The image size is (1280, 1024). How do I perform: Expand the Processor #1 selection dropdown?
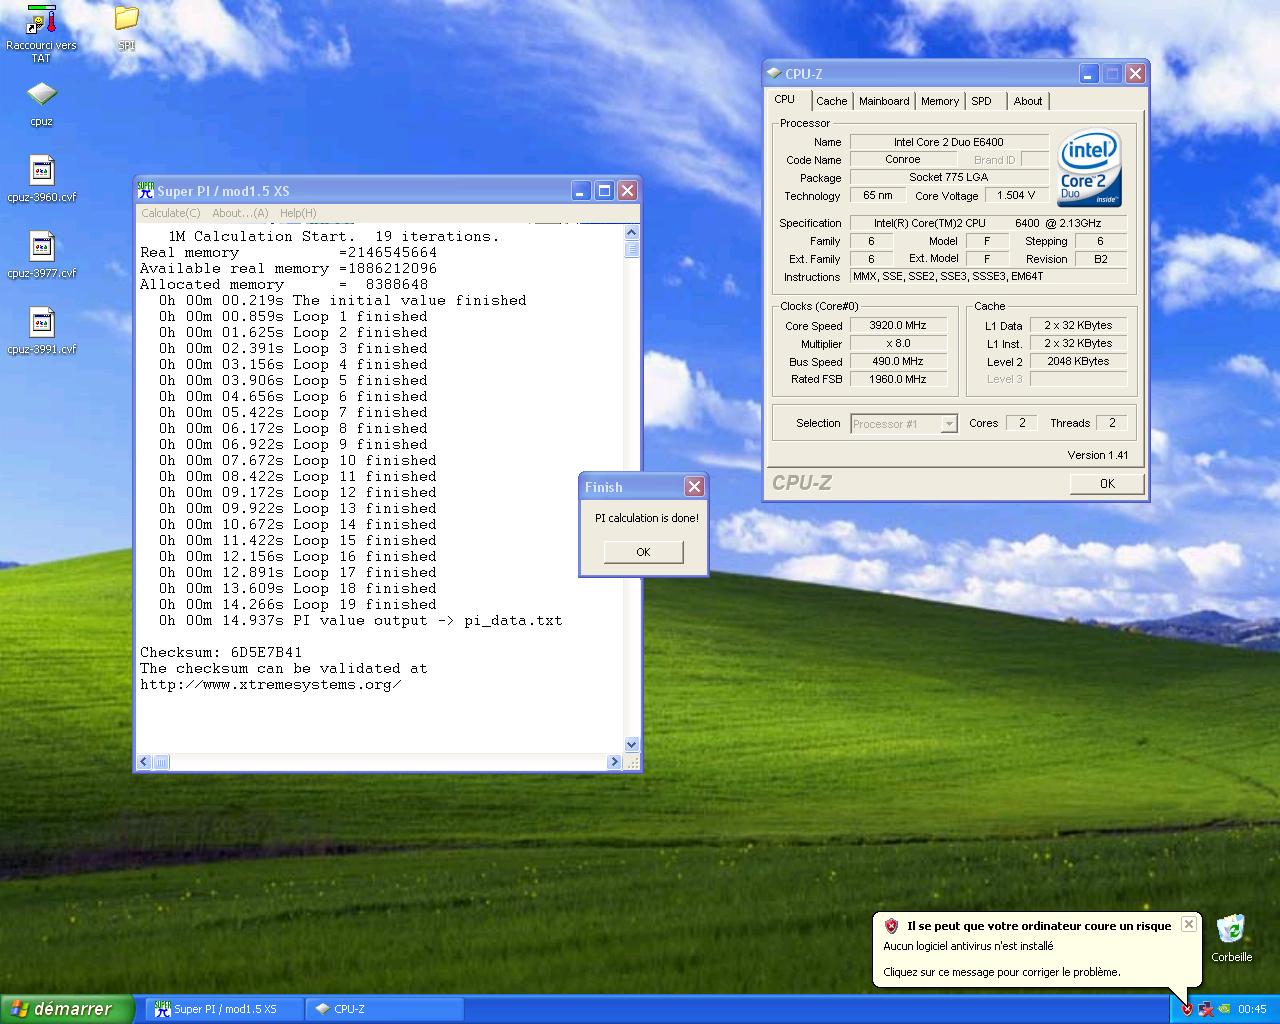[x=948, y=424]
